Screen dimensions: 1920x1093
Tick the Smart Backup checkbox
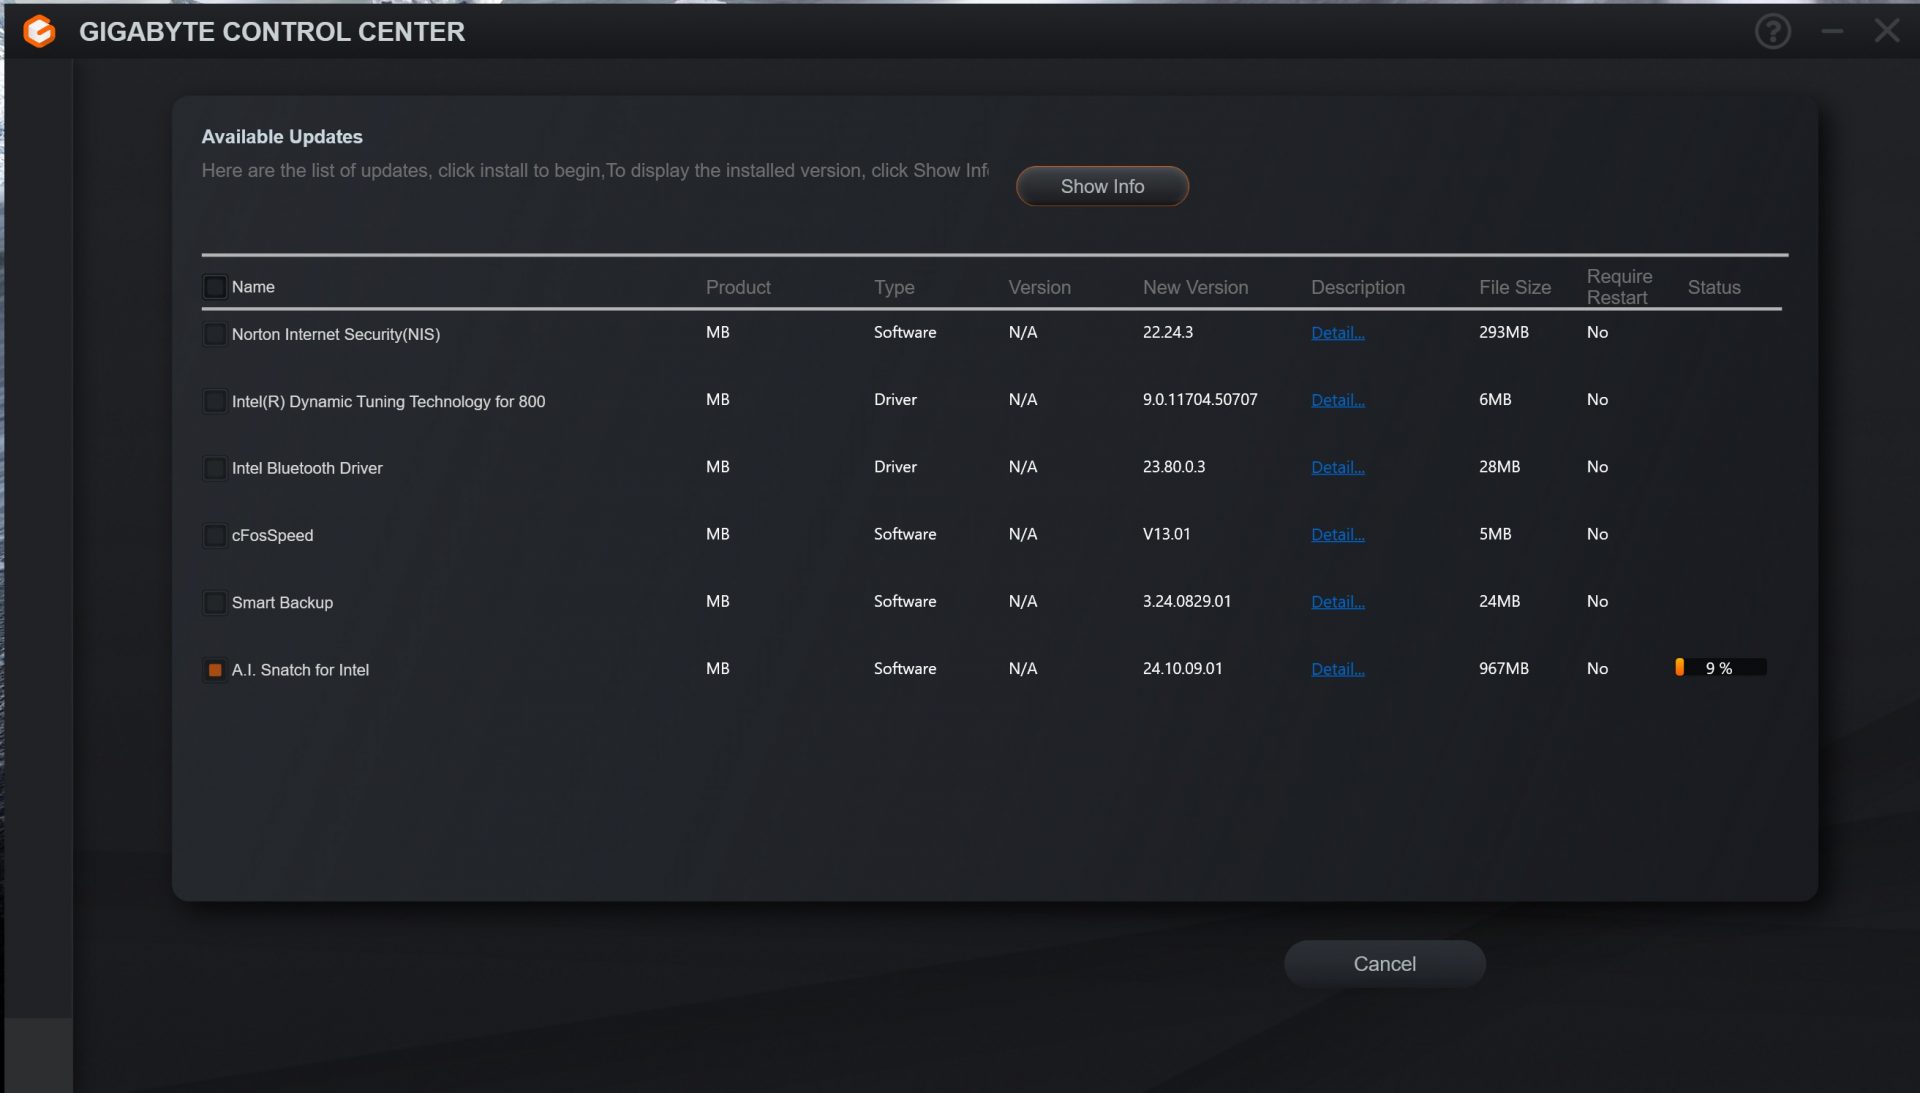[x=215, y=602]
